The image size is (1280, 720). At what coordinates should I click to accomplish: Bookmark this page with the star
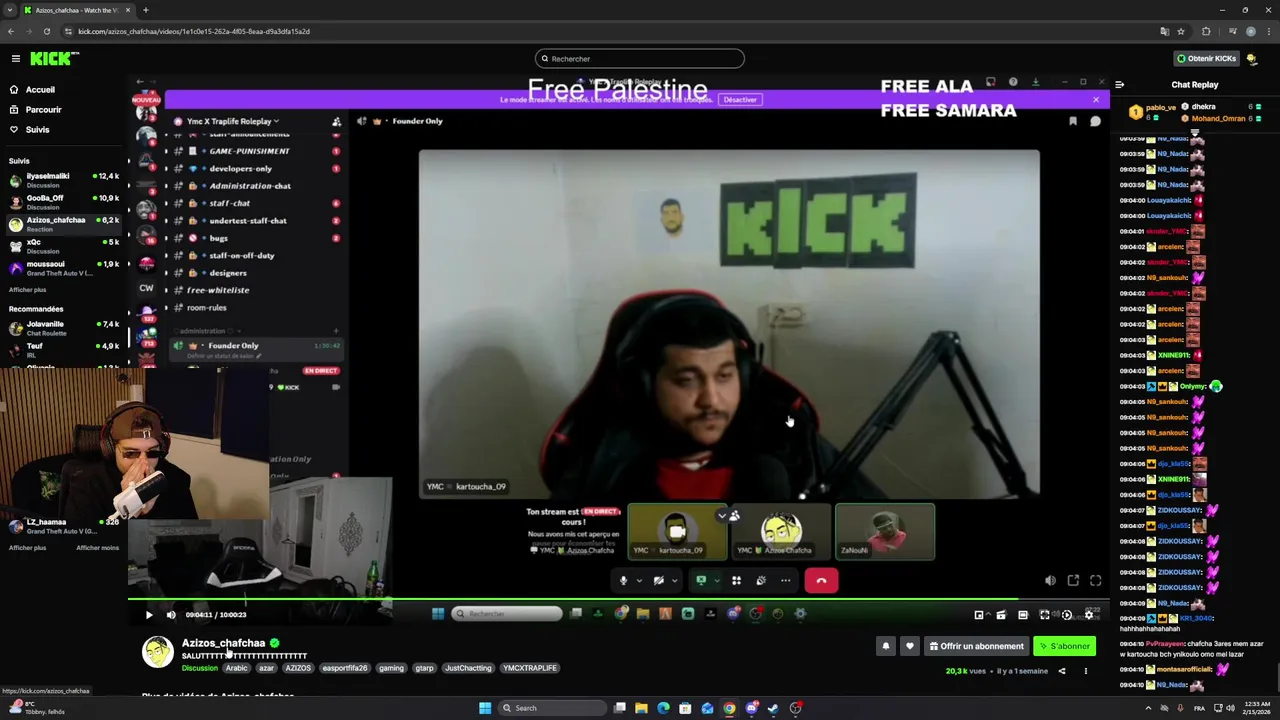tap(1181, 31)
